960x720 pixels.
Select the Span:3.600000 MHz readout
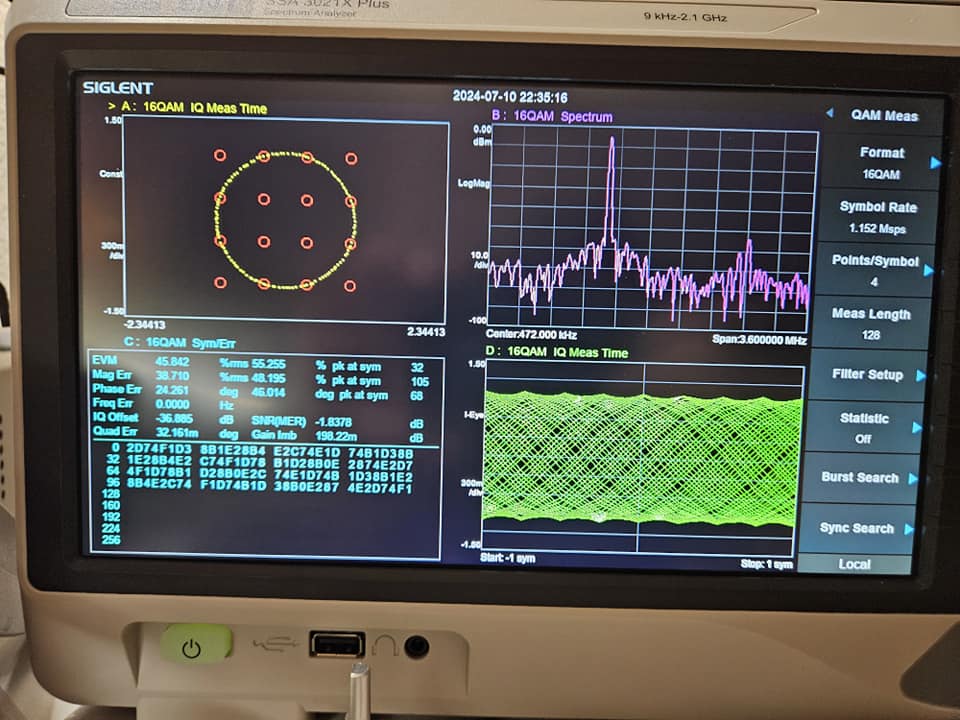(759, 339)
